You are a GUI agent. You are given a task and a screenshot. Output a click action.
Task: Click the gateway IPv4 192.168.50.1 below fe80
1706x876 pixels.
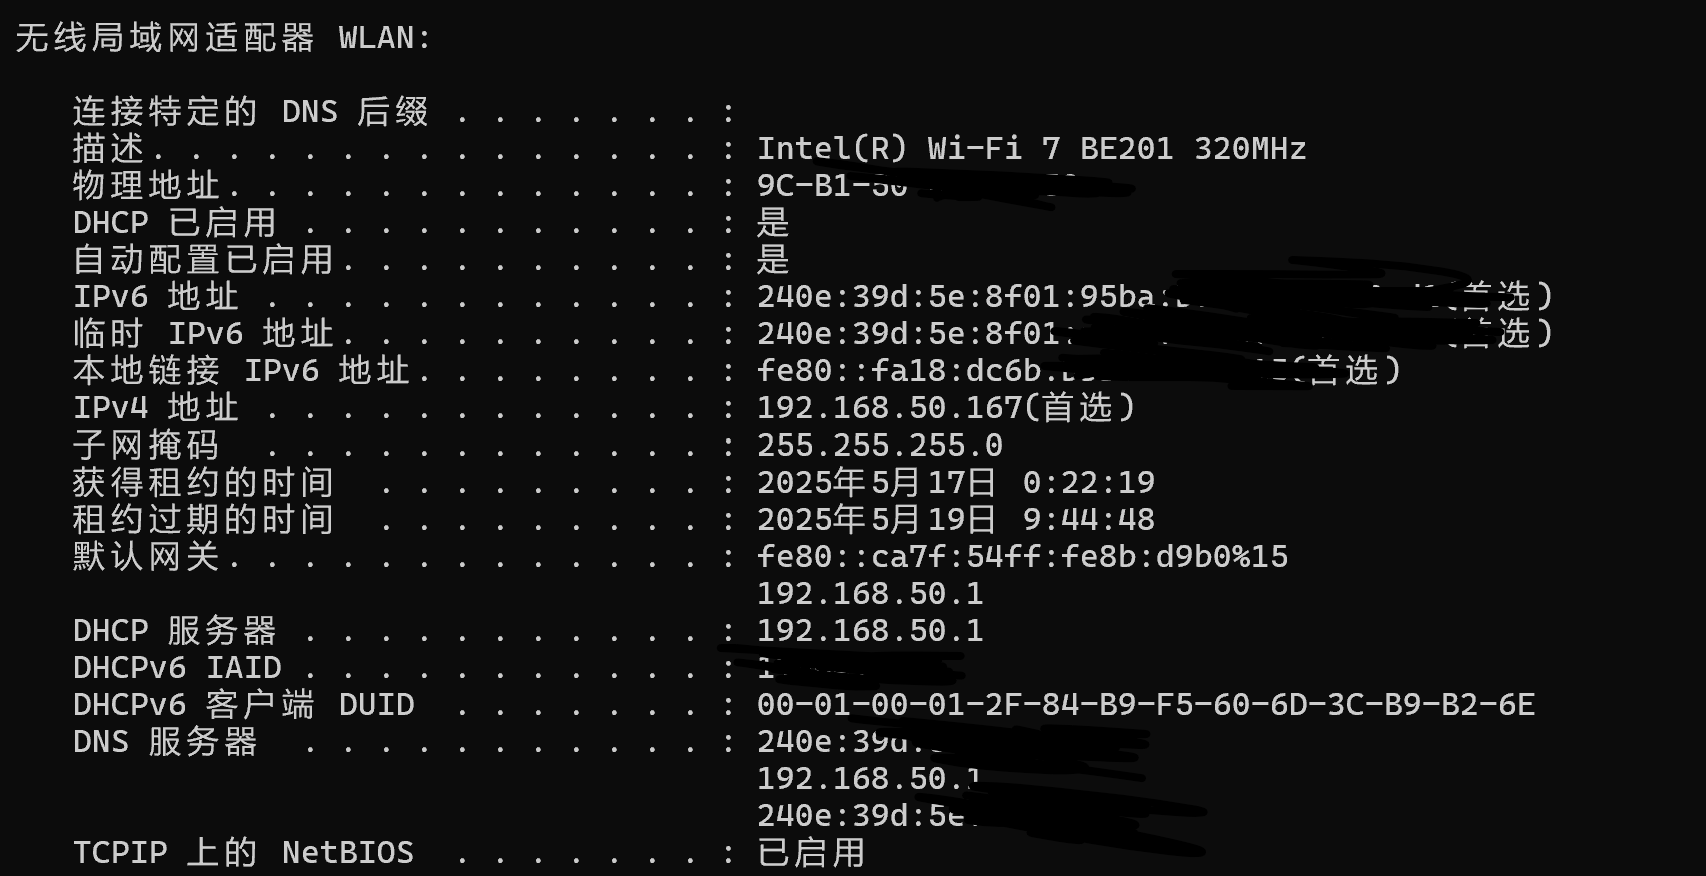(870, 594)
